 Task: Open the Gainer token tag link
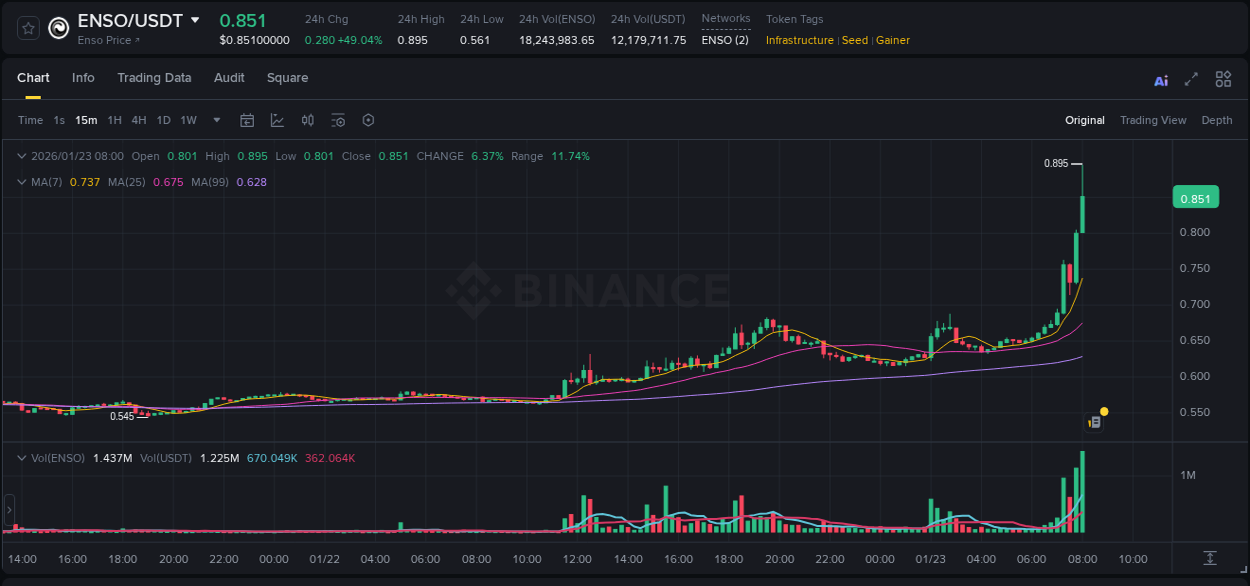[x=892, y=40]
